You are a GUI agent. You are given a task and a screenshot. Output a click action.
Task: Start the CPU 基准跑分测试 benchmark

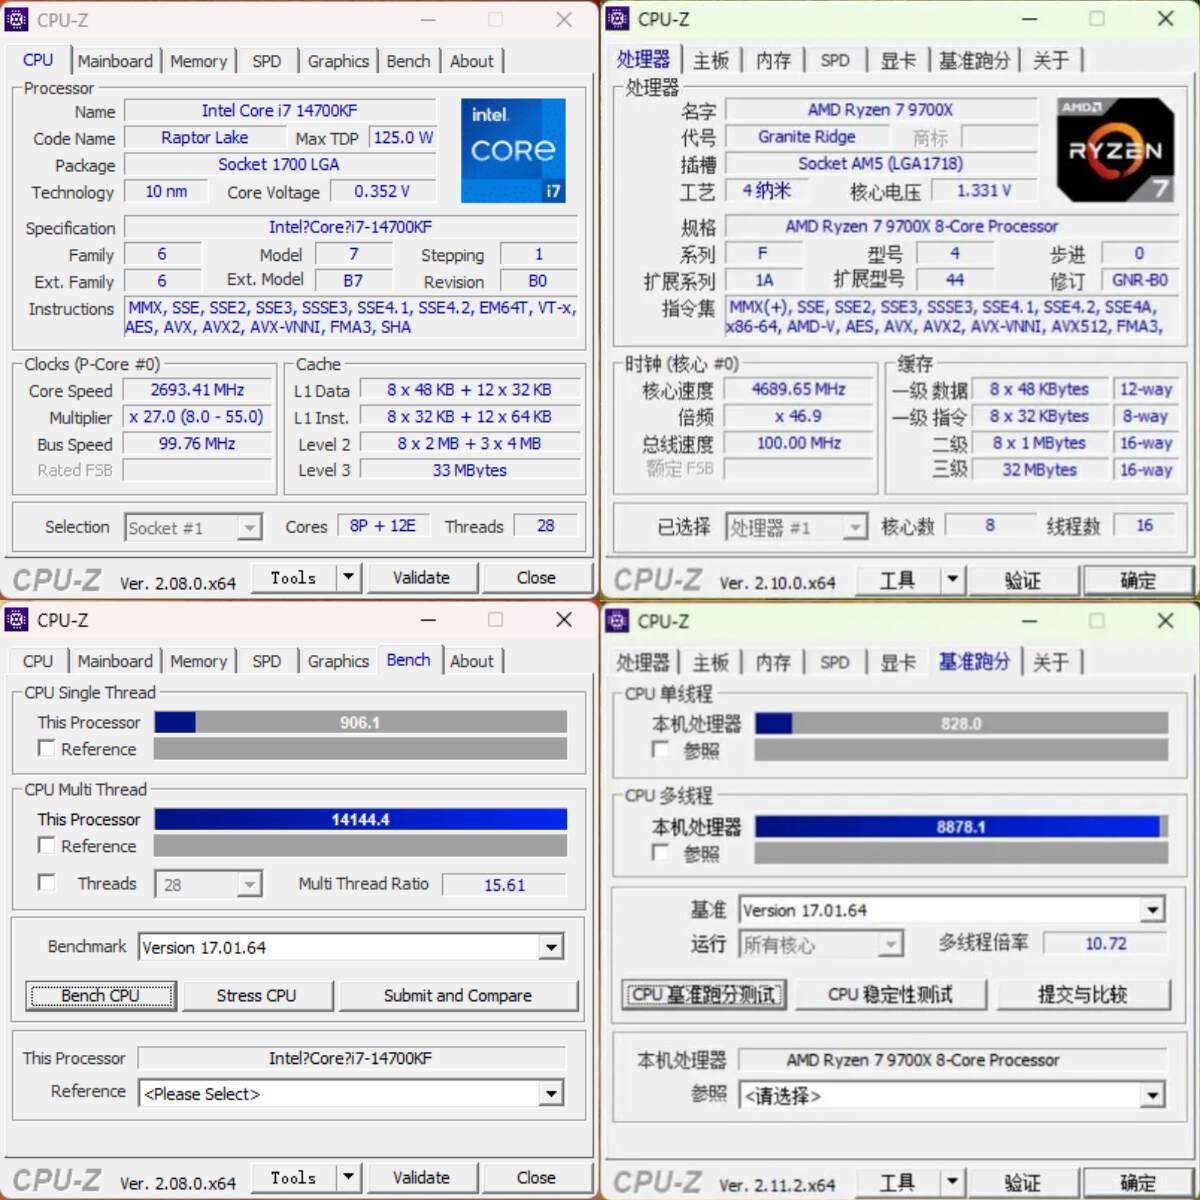tap(703, 994)
